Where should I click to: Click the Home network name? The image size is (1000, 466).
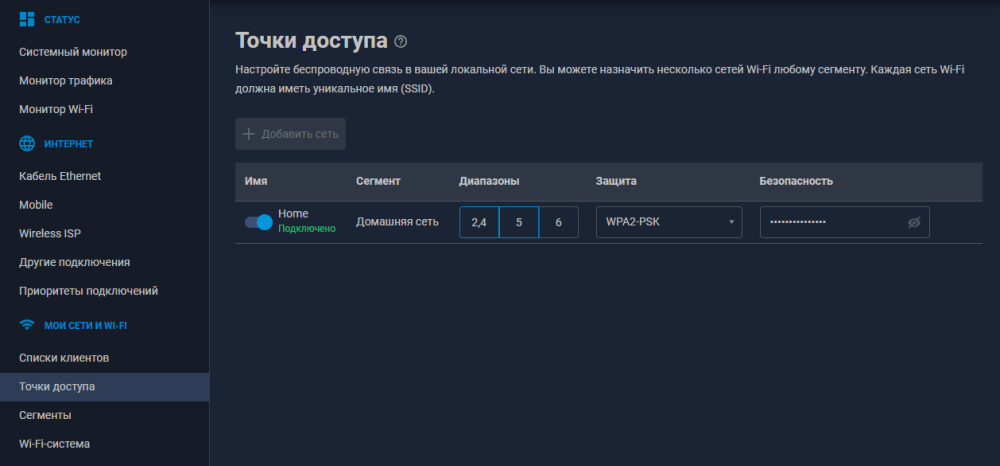pyautogui.click(x=293, y=214)
